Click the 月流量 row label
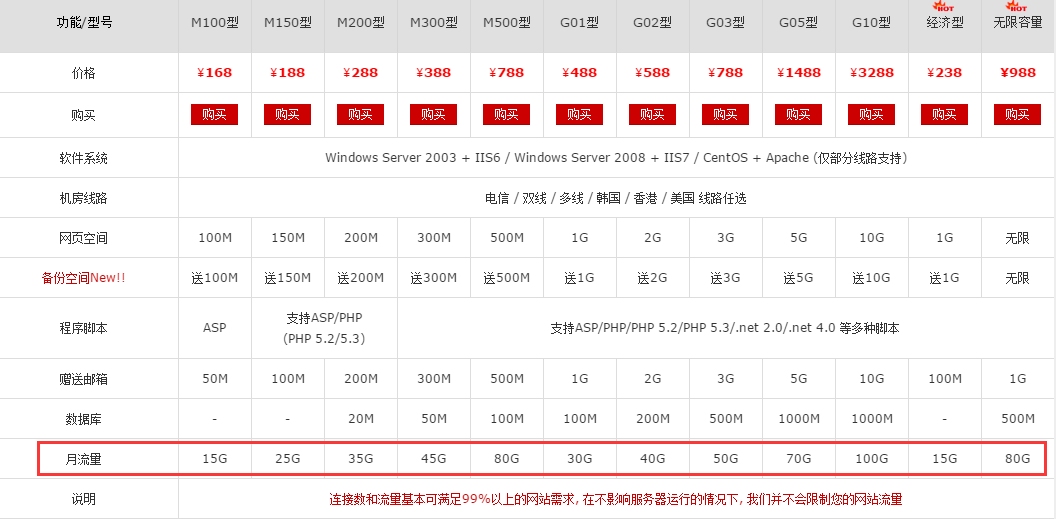 click(84, 459)
